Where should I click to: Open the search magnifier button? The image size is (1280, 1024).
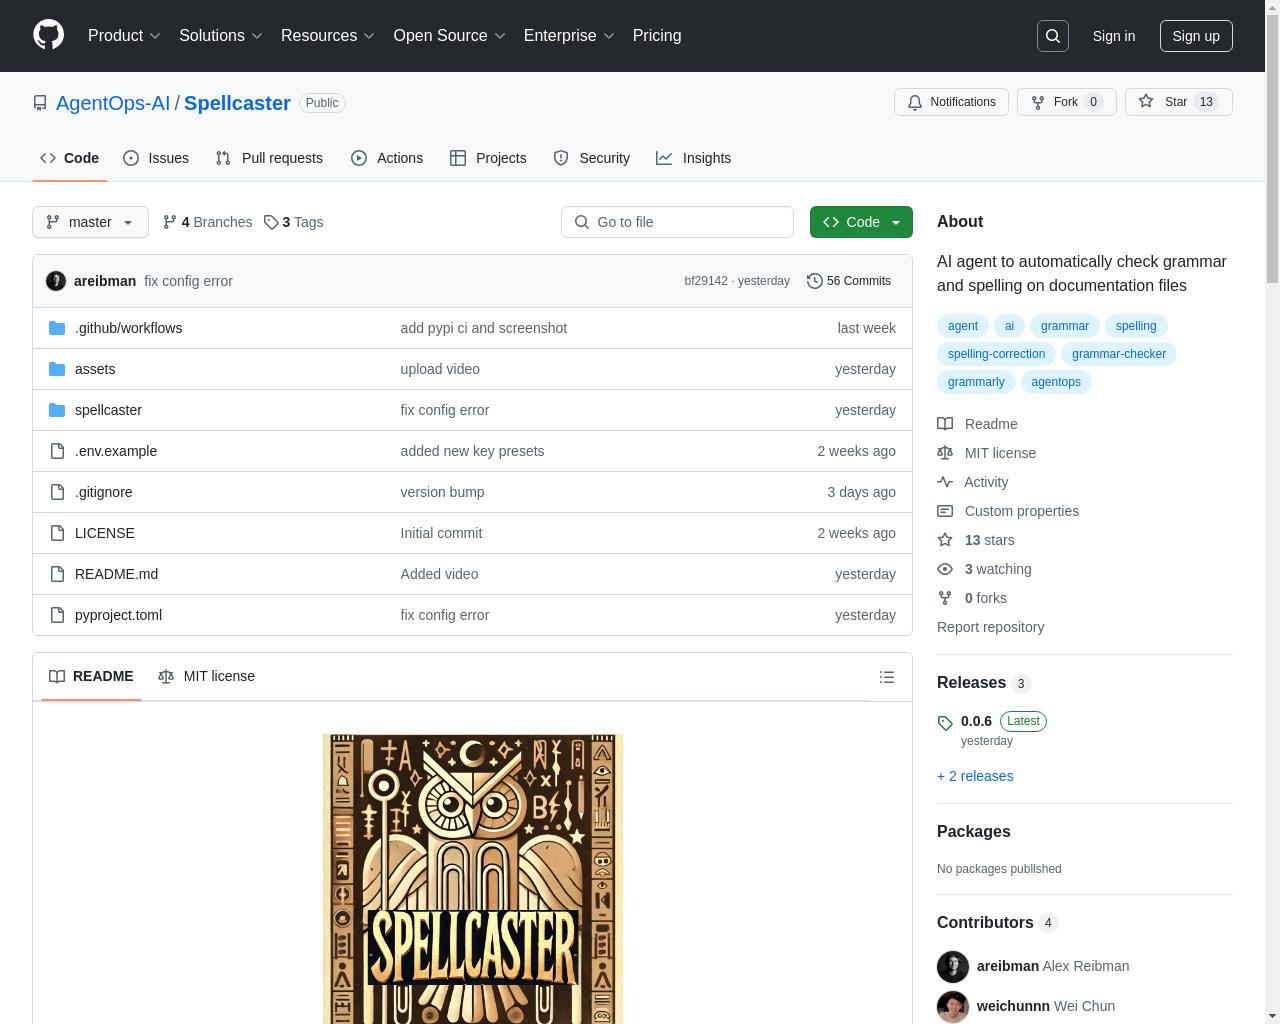[1053, 36]
